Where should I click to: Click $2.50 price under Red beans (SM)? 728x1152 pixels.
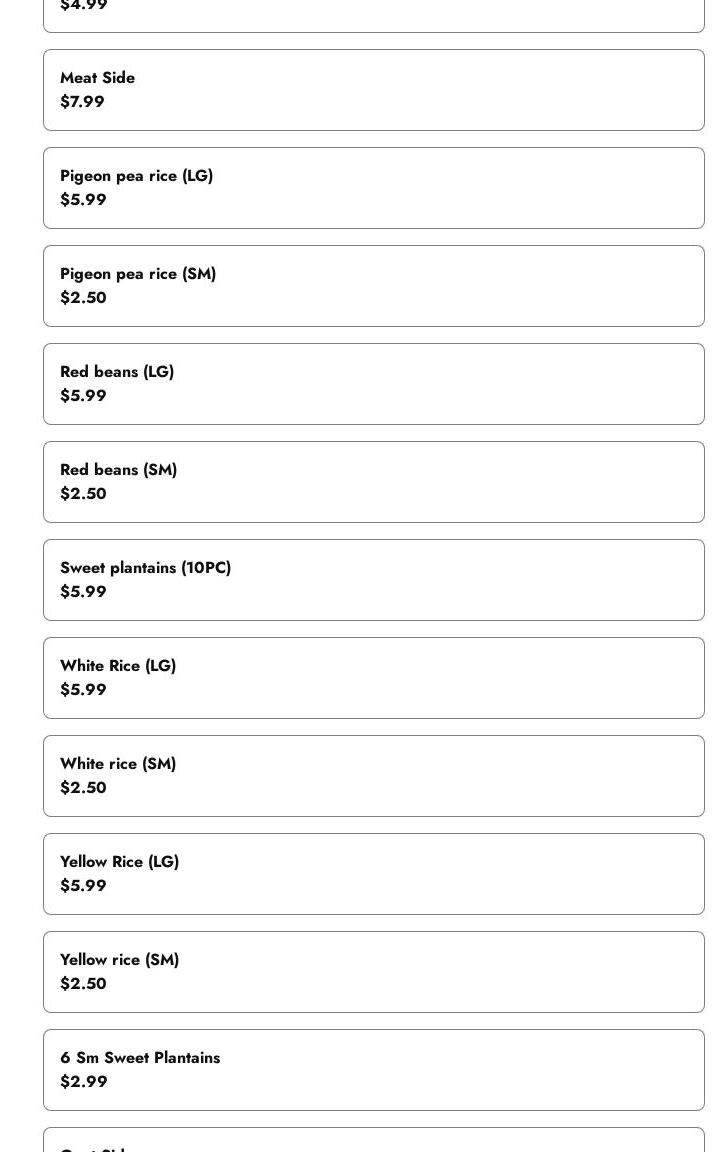pyautogui.click(x=83, y=494)
